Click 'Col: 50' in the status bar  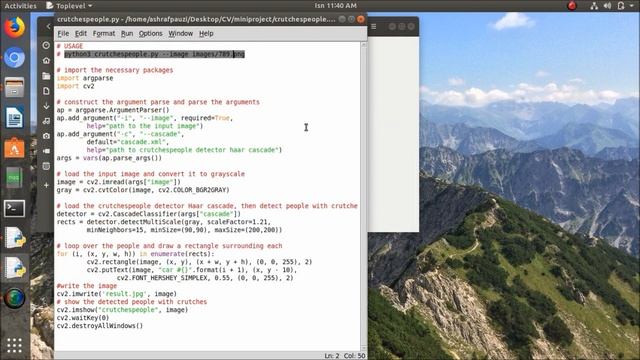point(354,356)
